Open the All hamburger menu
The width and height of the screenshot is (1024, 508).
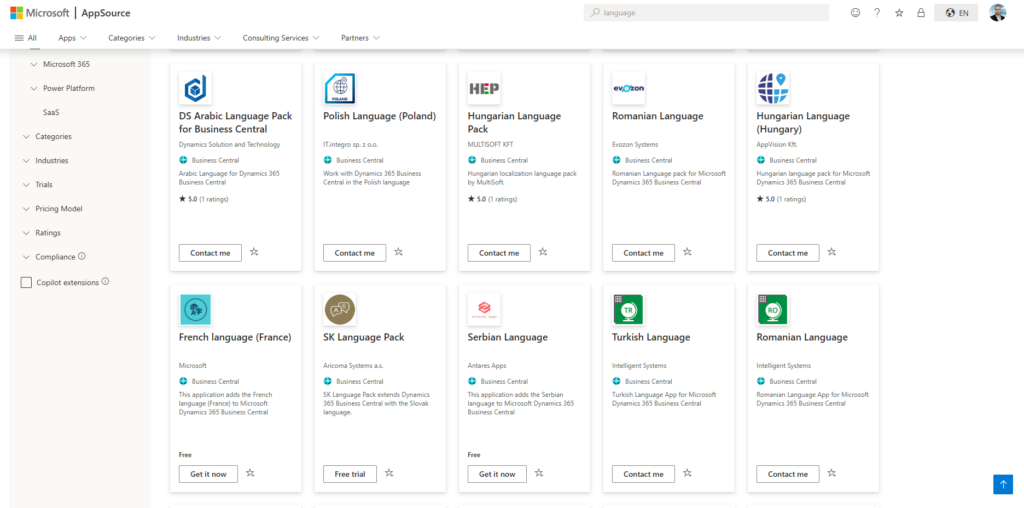[x=25, y=38]
